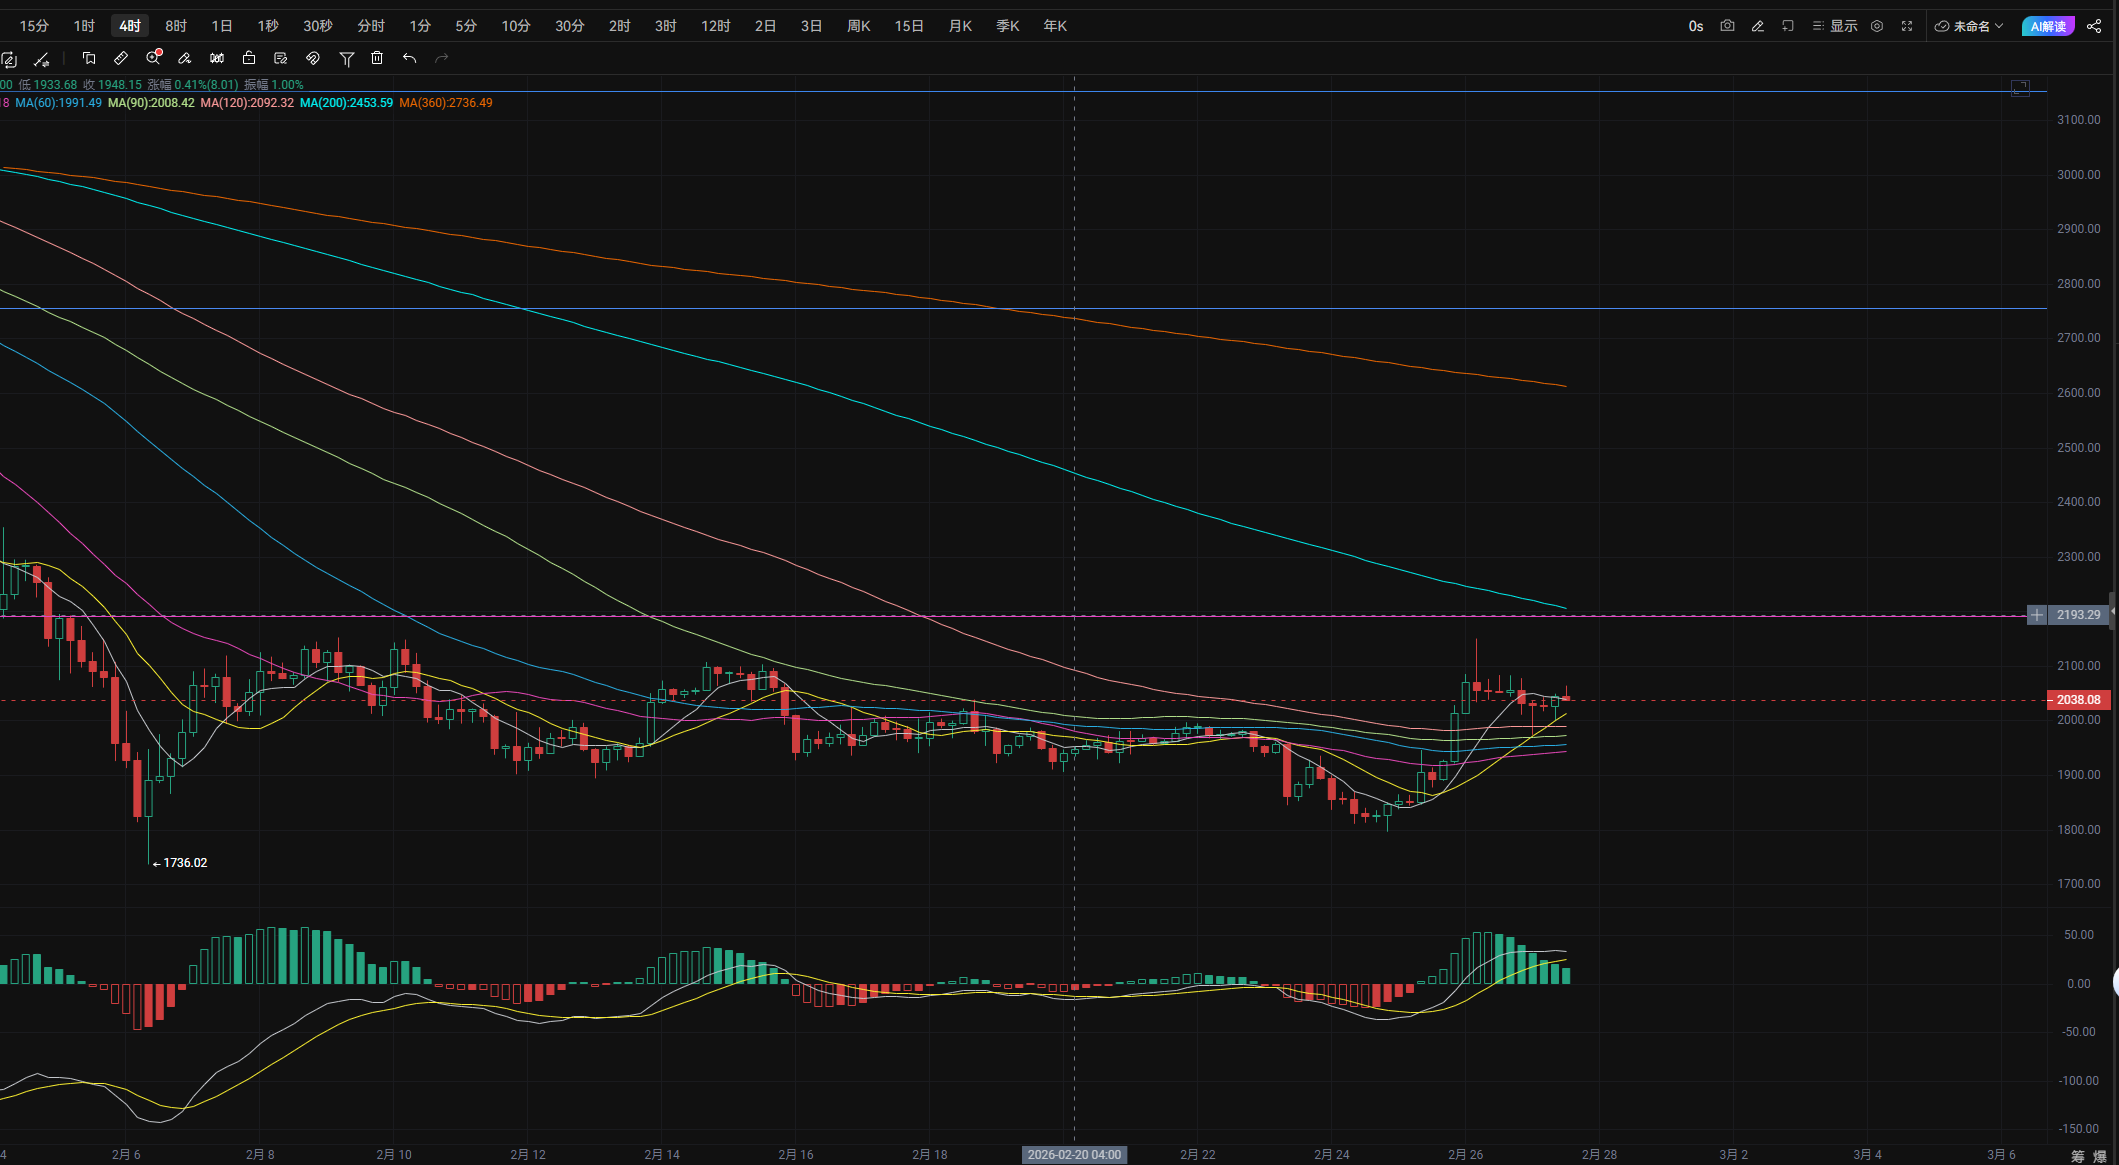Image resolution: width=2119 pixels, height=1165 pixels.
Task: Open the magnifier zoom tool
Action: coord(153,58)
